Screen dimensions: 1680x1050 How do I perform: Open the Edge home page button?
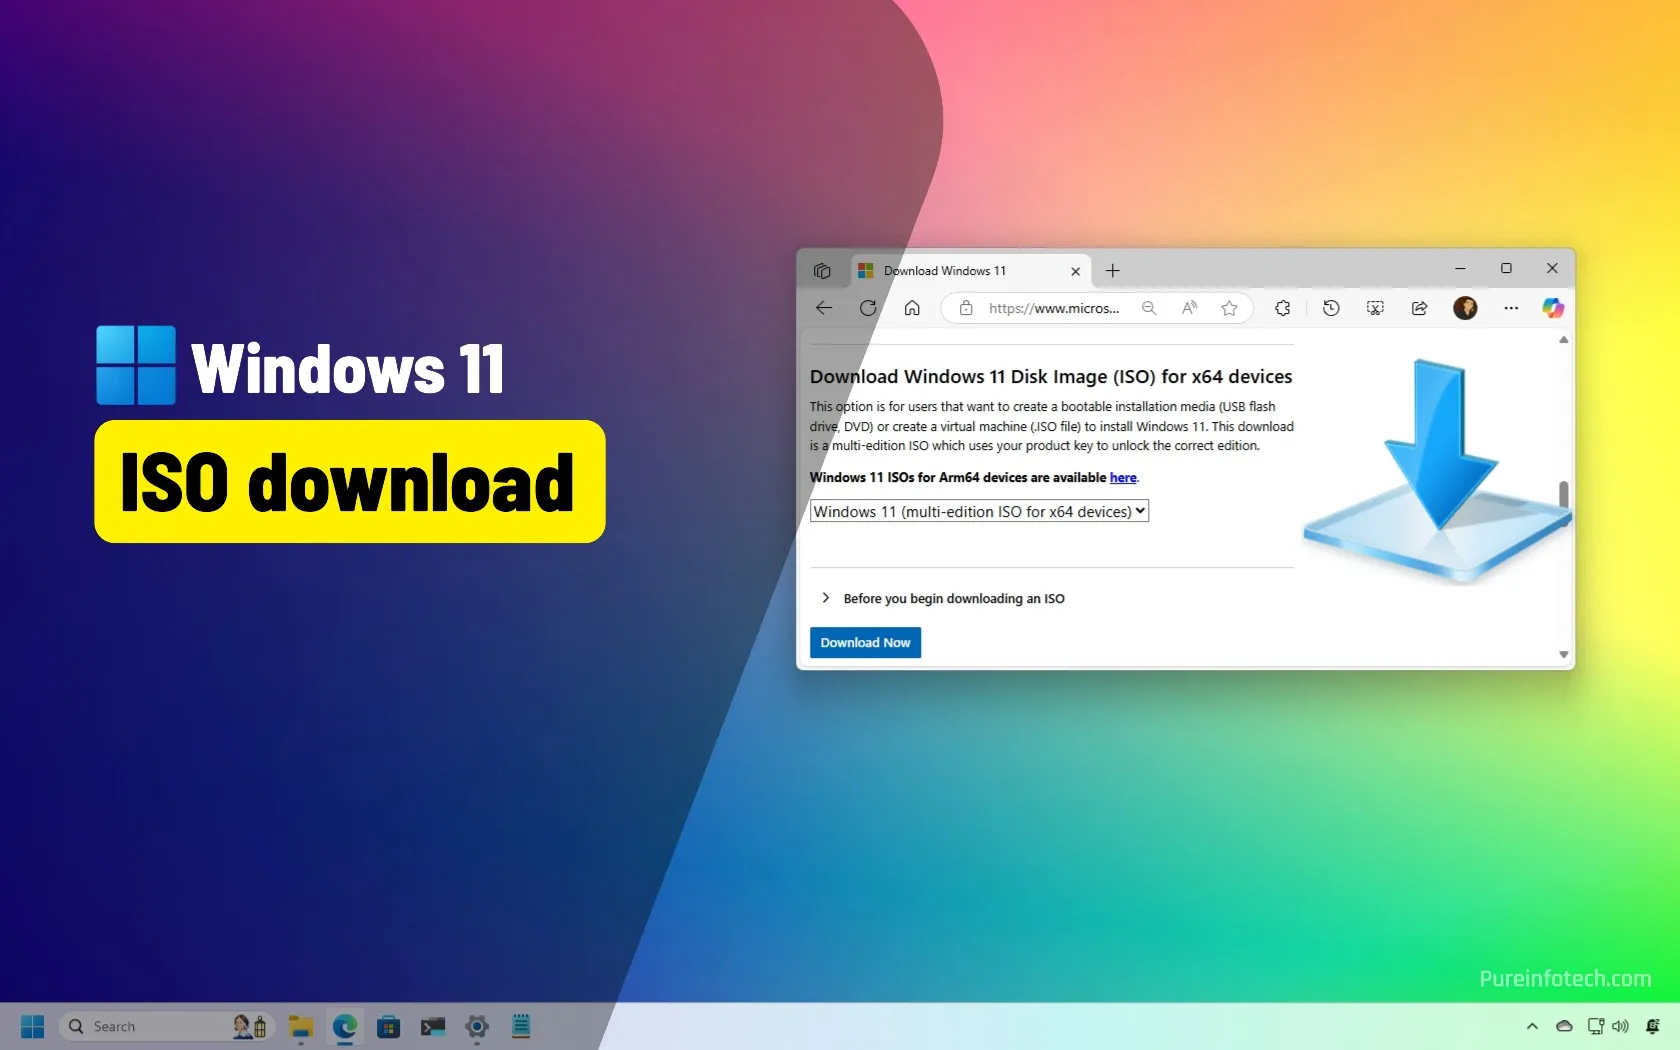pos(912,308)
